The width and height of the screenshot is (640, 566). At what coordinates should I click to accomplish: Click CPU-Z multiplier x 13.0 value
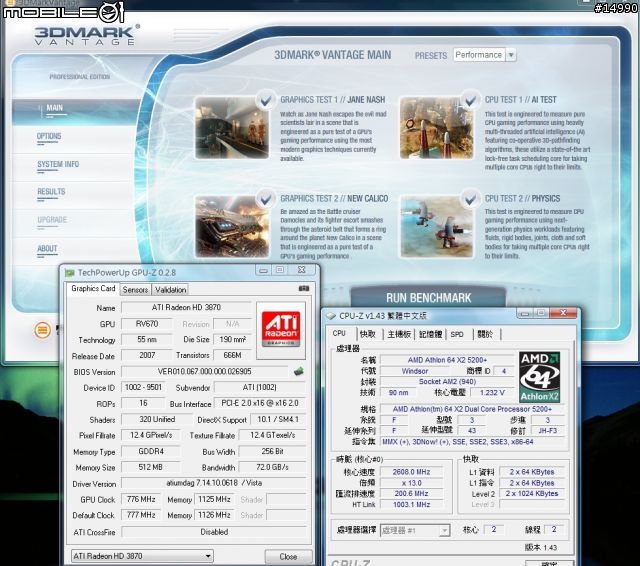(x=411, y=483)
